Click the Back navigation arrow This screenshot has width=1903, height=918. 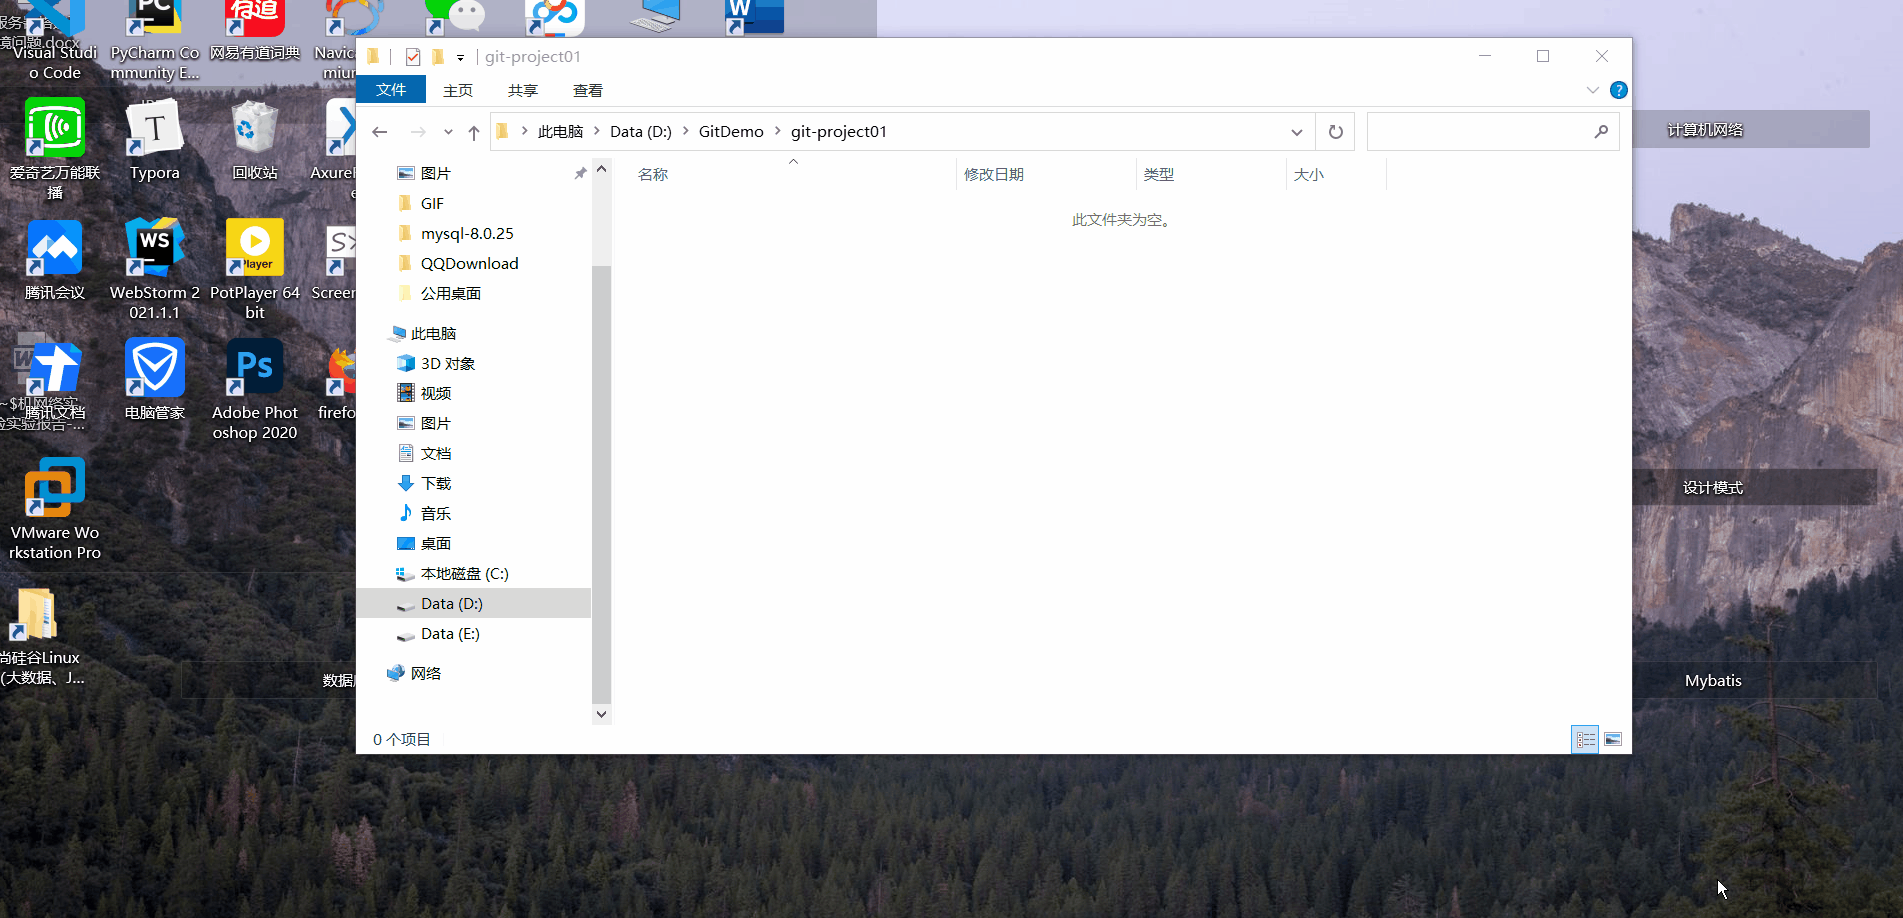[380, 132]
